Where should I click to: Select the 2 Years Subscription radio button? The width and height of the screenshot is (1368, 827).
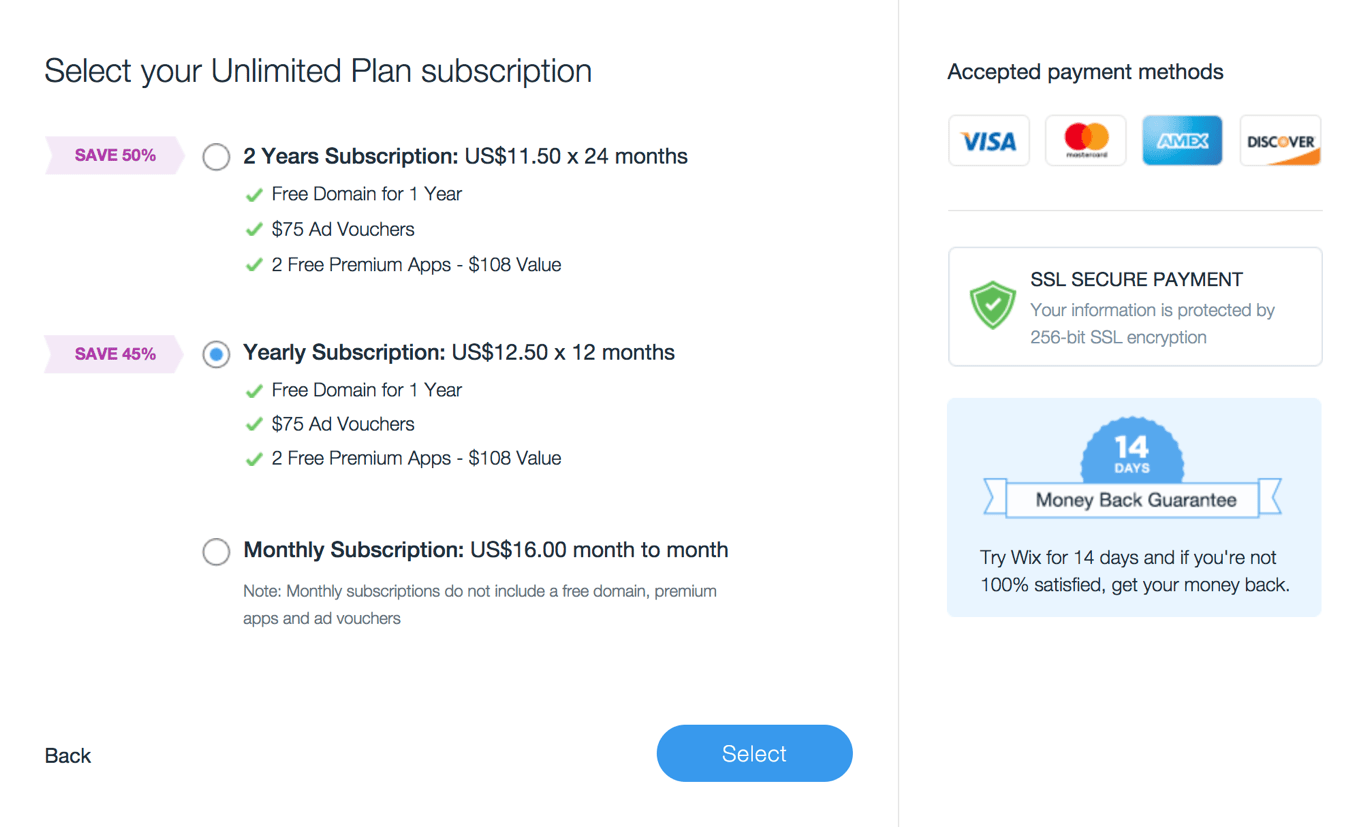click(216, 157)
